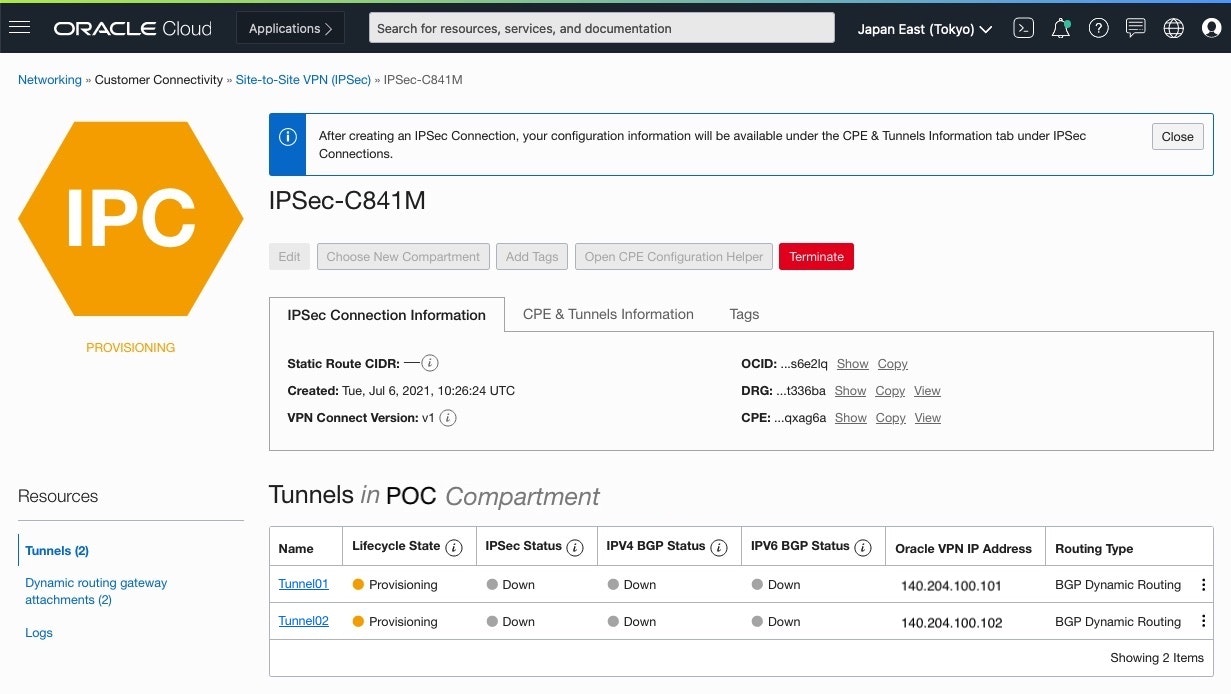Show the full DRG value
Viewport: 1231px width, 694px height.
tap(851, 391)
